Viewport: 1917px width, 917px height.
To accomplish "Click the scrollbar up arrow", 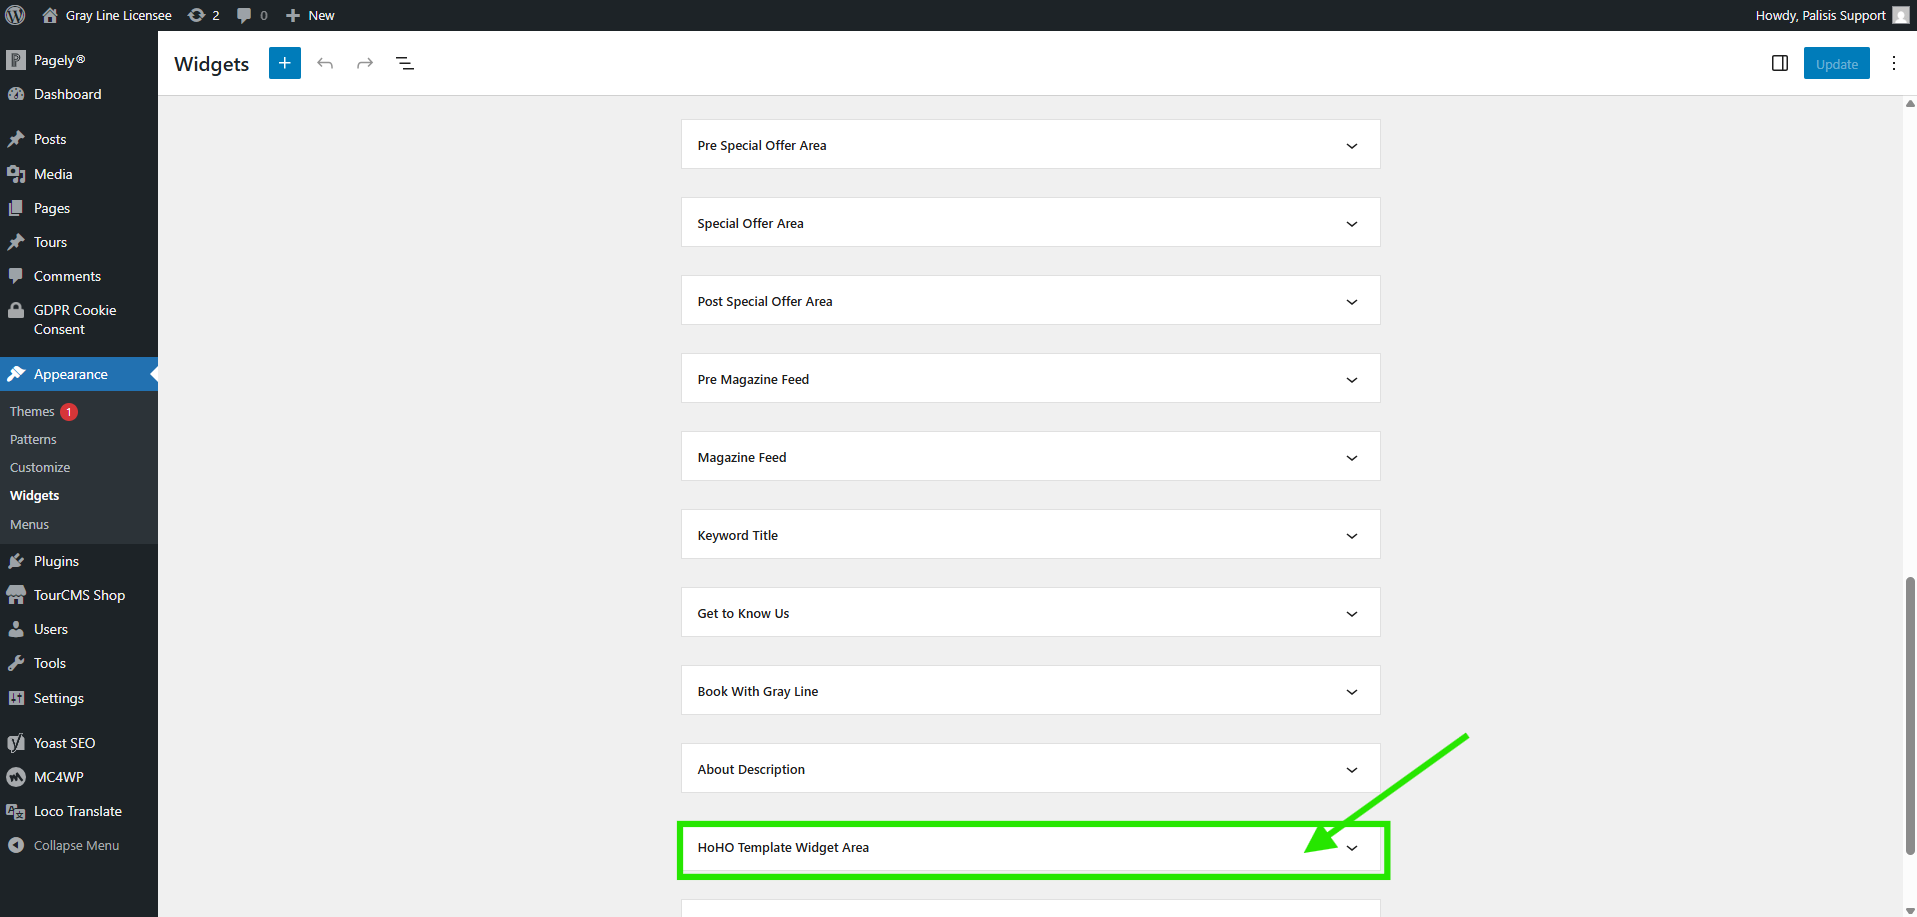I will (x=1910, y=103).
